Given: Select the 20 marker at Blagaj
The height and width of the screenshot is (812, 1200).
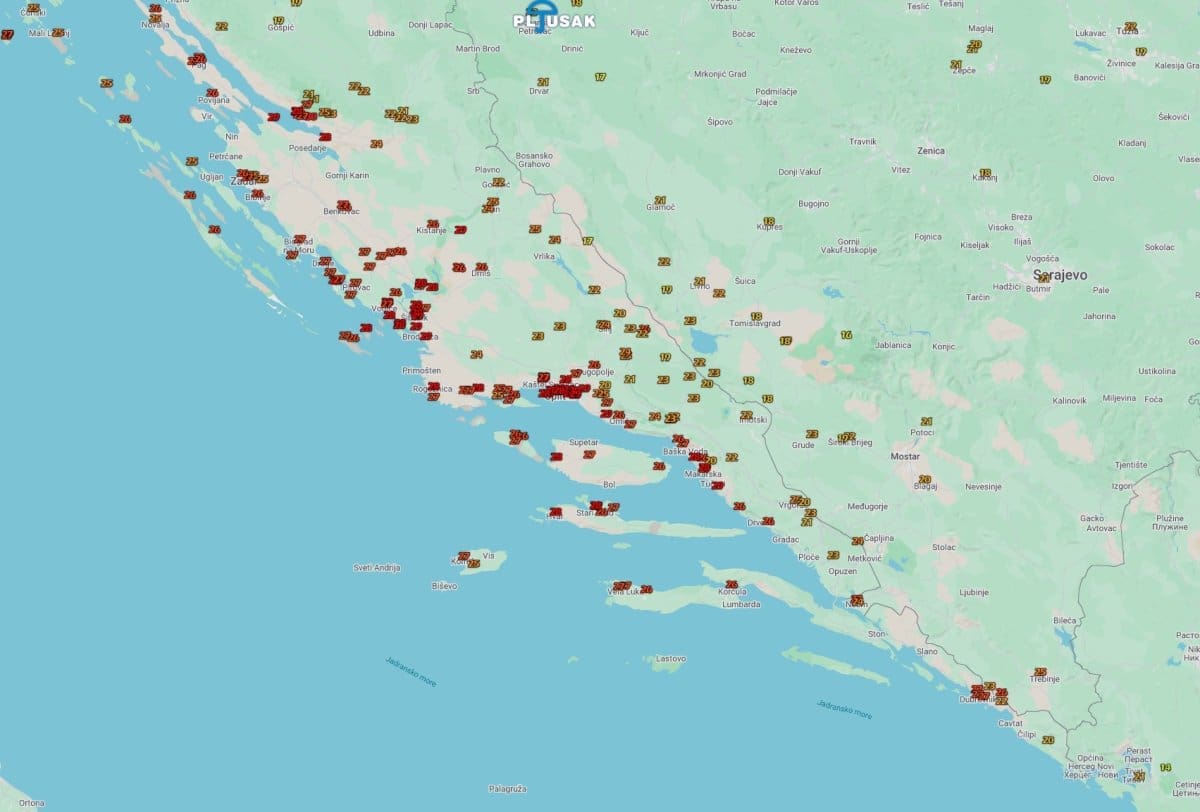Looking at the screenshot, I should (924, 480).
